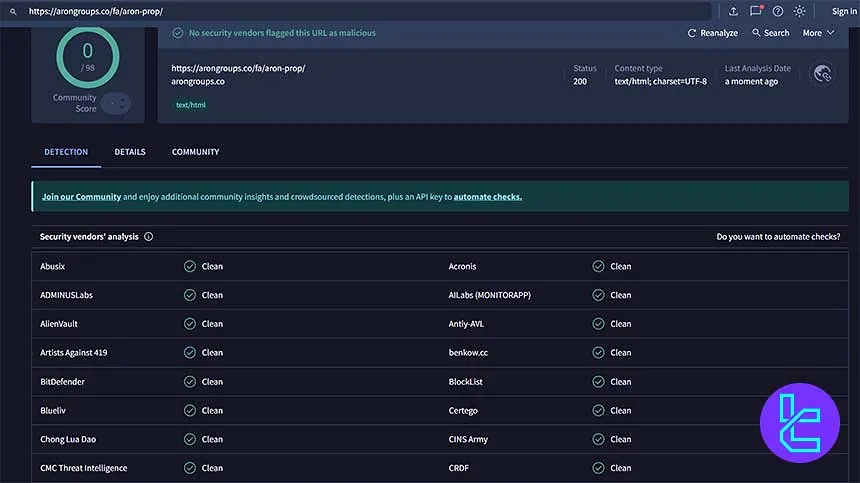
Task: Click 'Do you want to automate checks?'
Action: pos(778,237)
